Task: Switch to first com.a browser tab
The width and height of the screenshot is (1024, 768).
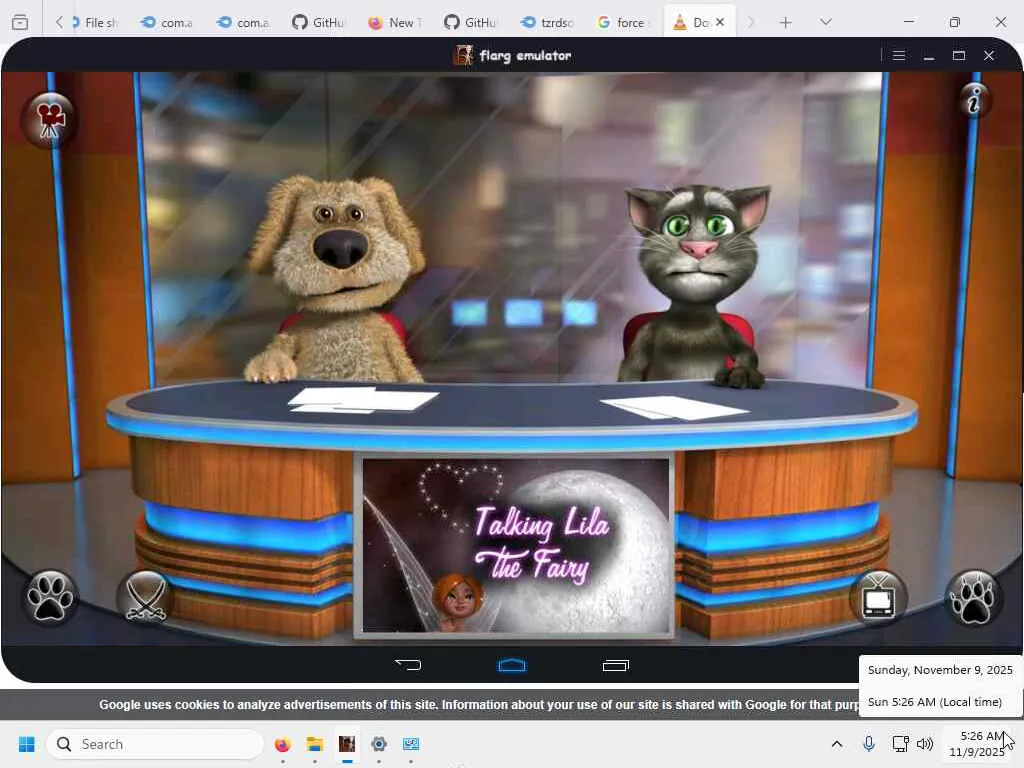Action: (167, 22)
